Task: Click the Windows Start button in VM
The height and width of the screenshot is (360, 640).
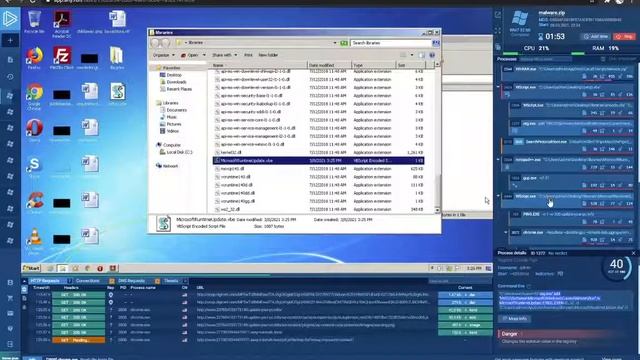Action: pyautogui.click(x=31, y=268)
